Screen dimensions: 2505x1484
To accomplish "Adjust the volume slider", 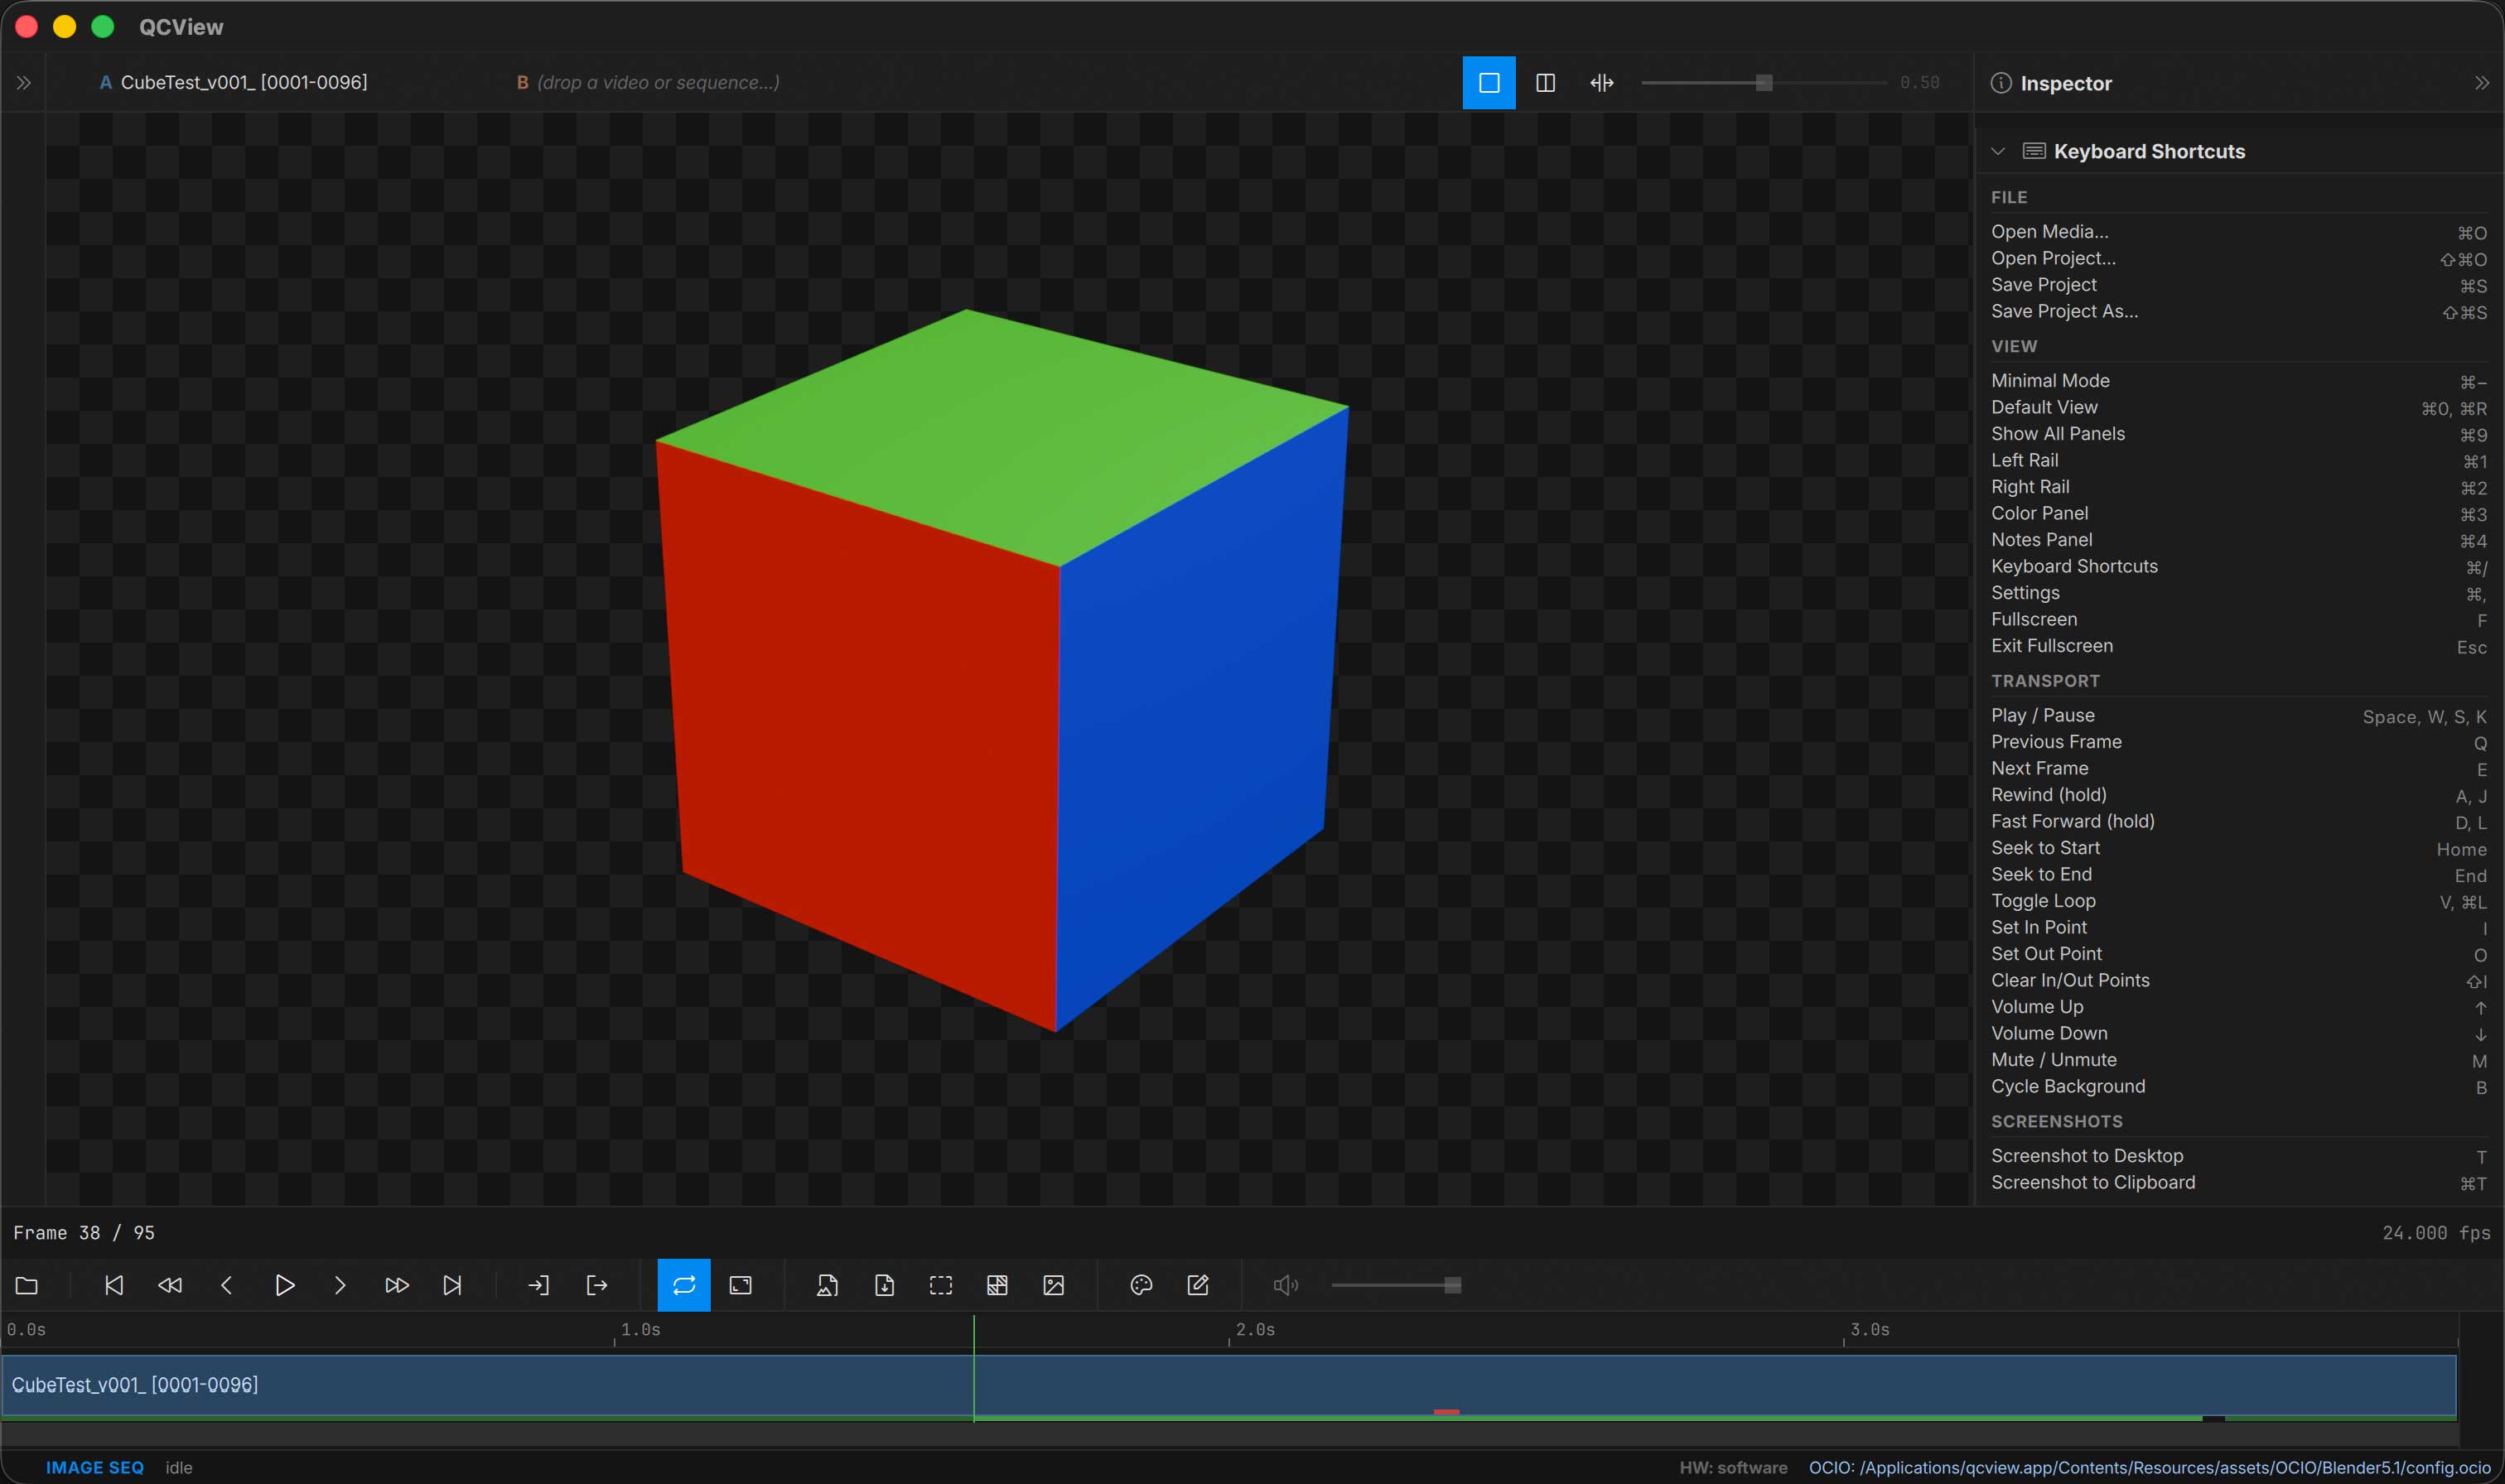I will point(1396,1285).
